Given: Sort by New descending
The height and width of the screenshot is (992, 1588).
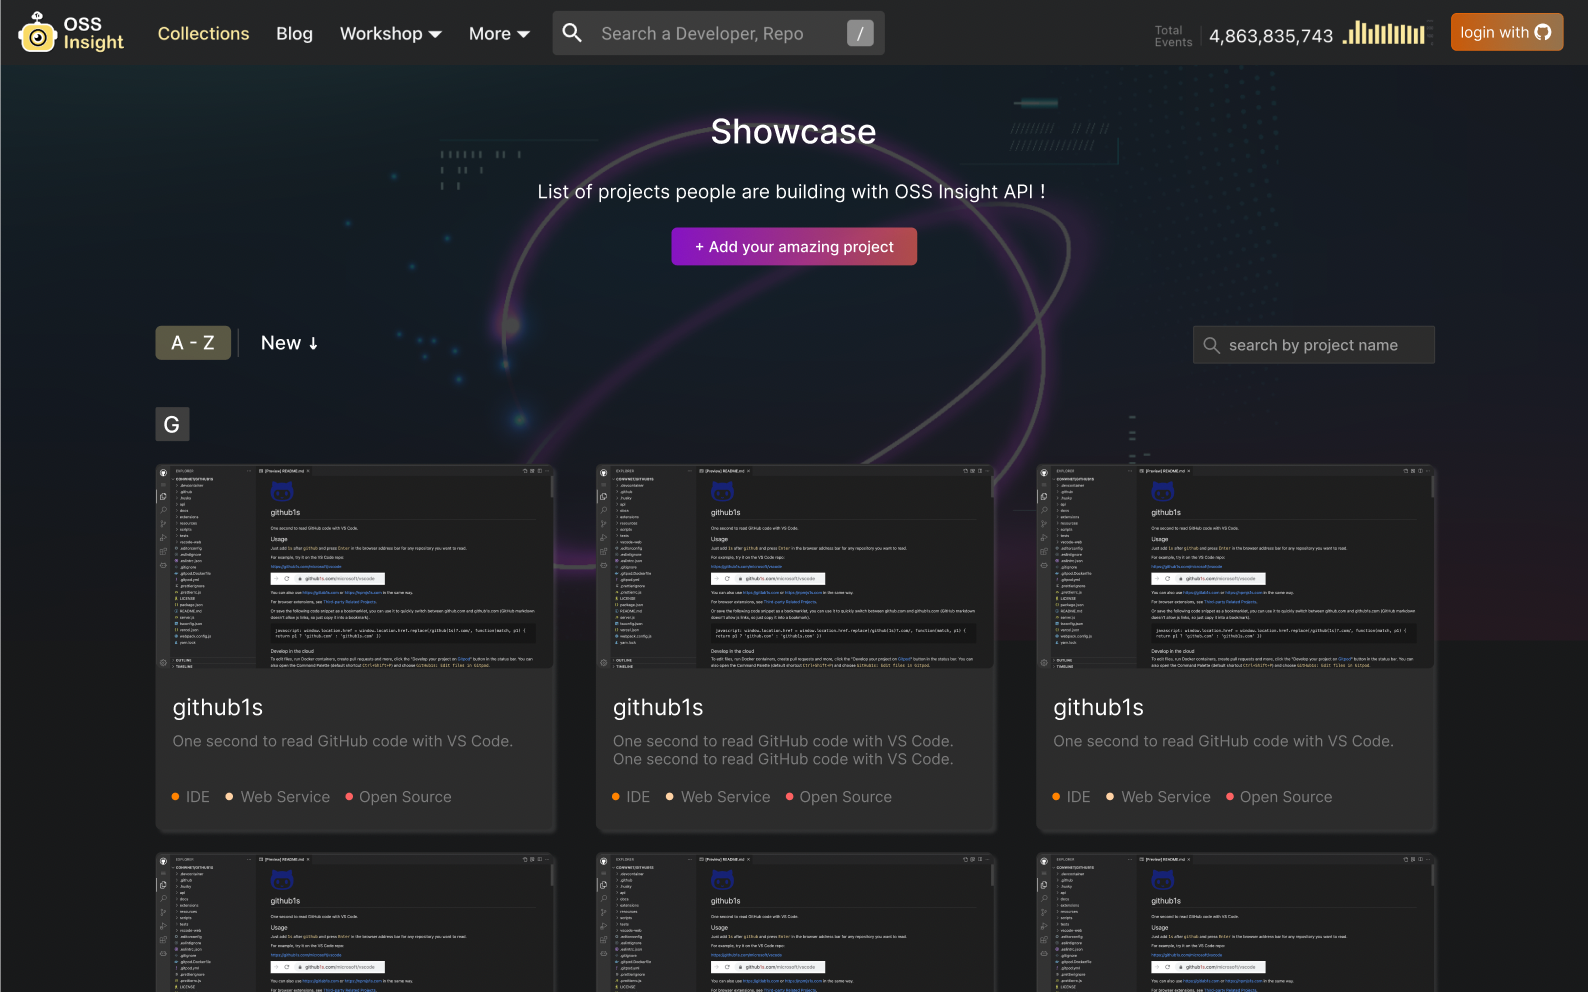Looking at the screenshot, I should (x=290, y=343).
